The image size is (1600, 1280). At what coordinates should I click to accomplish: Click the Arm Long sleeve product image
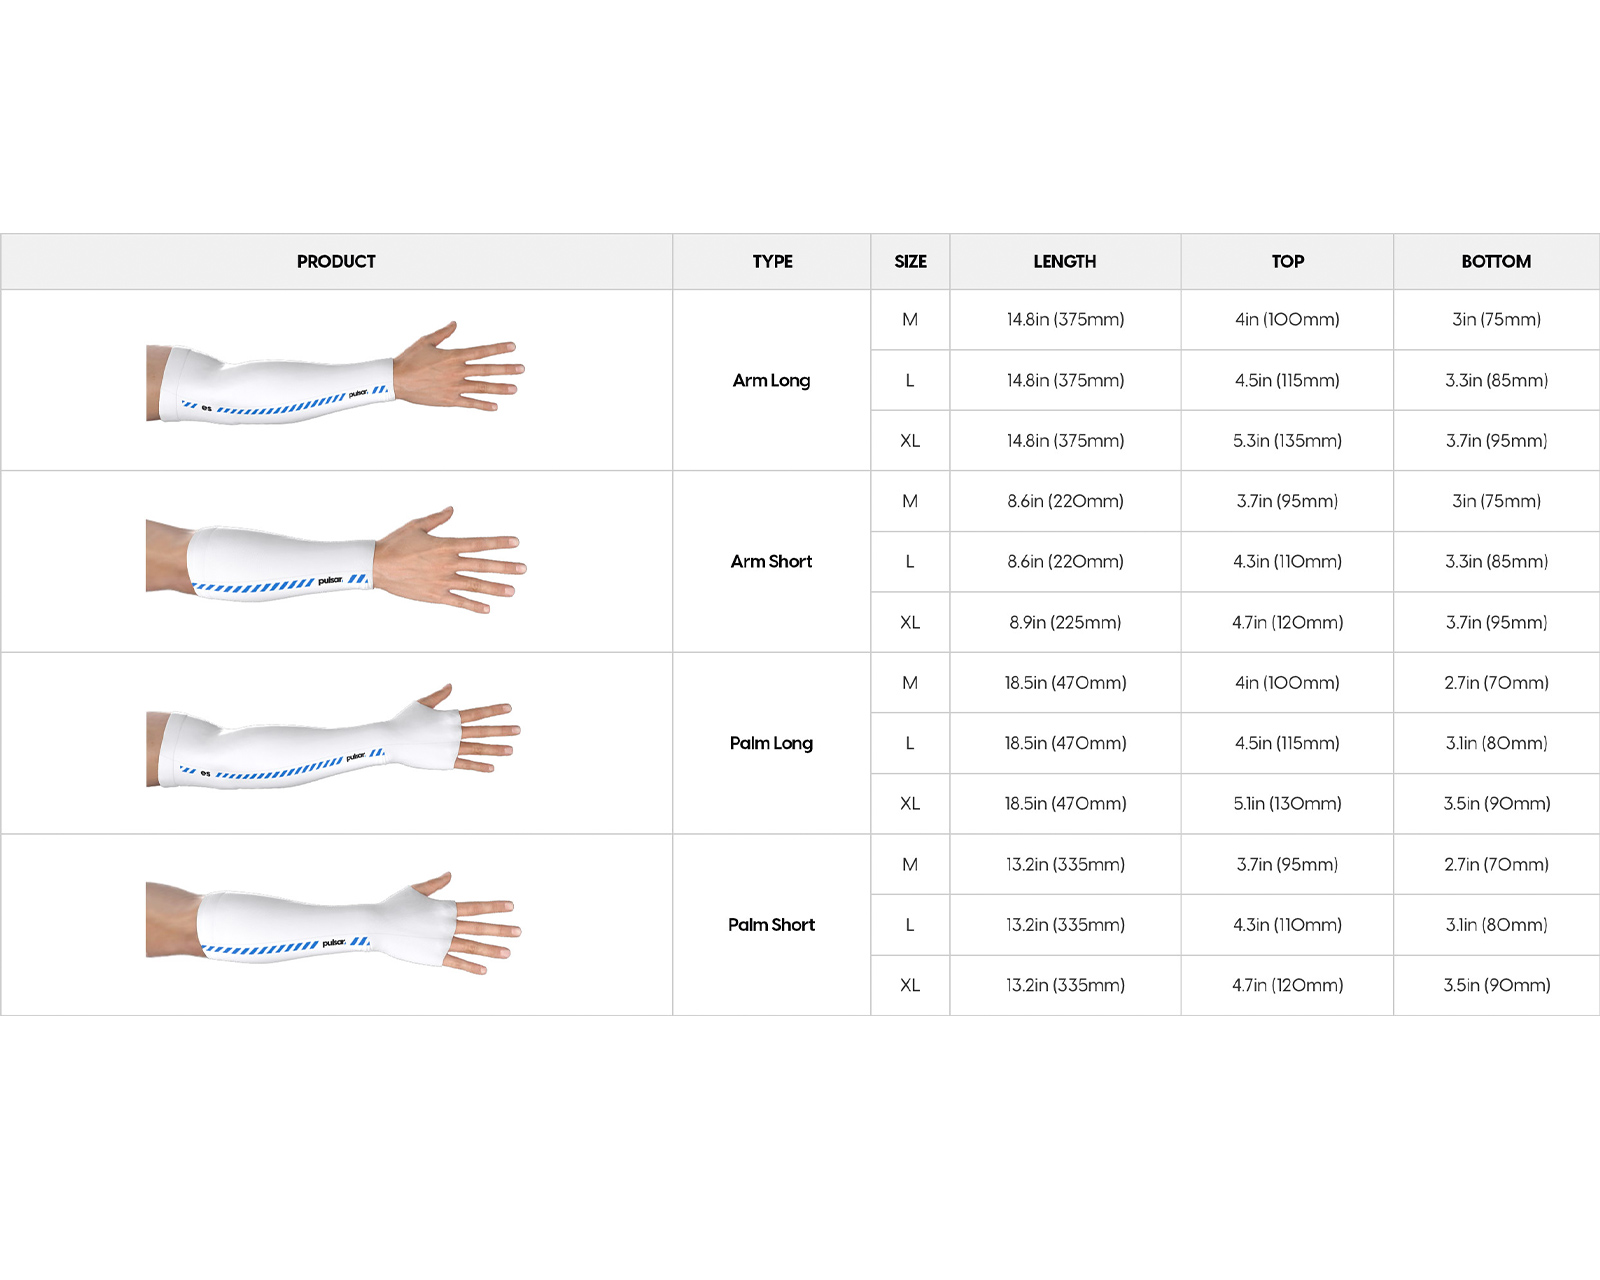pos(335,376)
